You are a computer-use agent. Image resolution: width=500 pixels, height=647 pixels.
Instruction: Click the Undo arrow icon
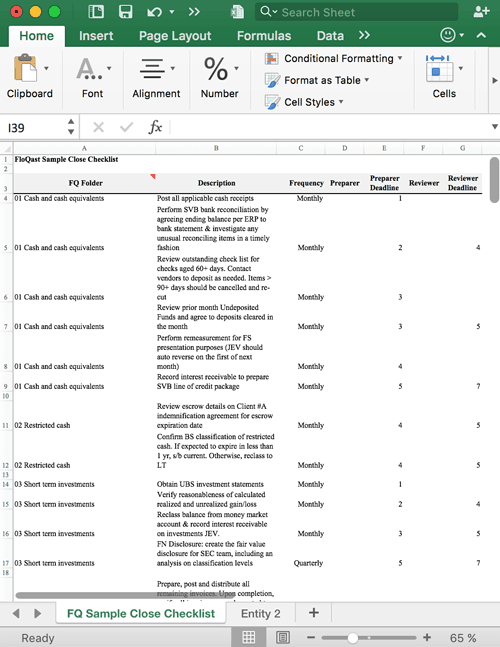[154, 12]
